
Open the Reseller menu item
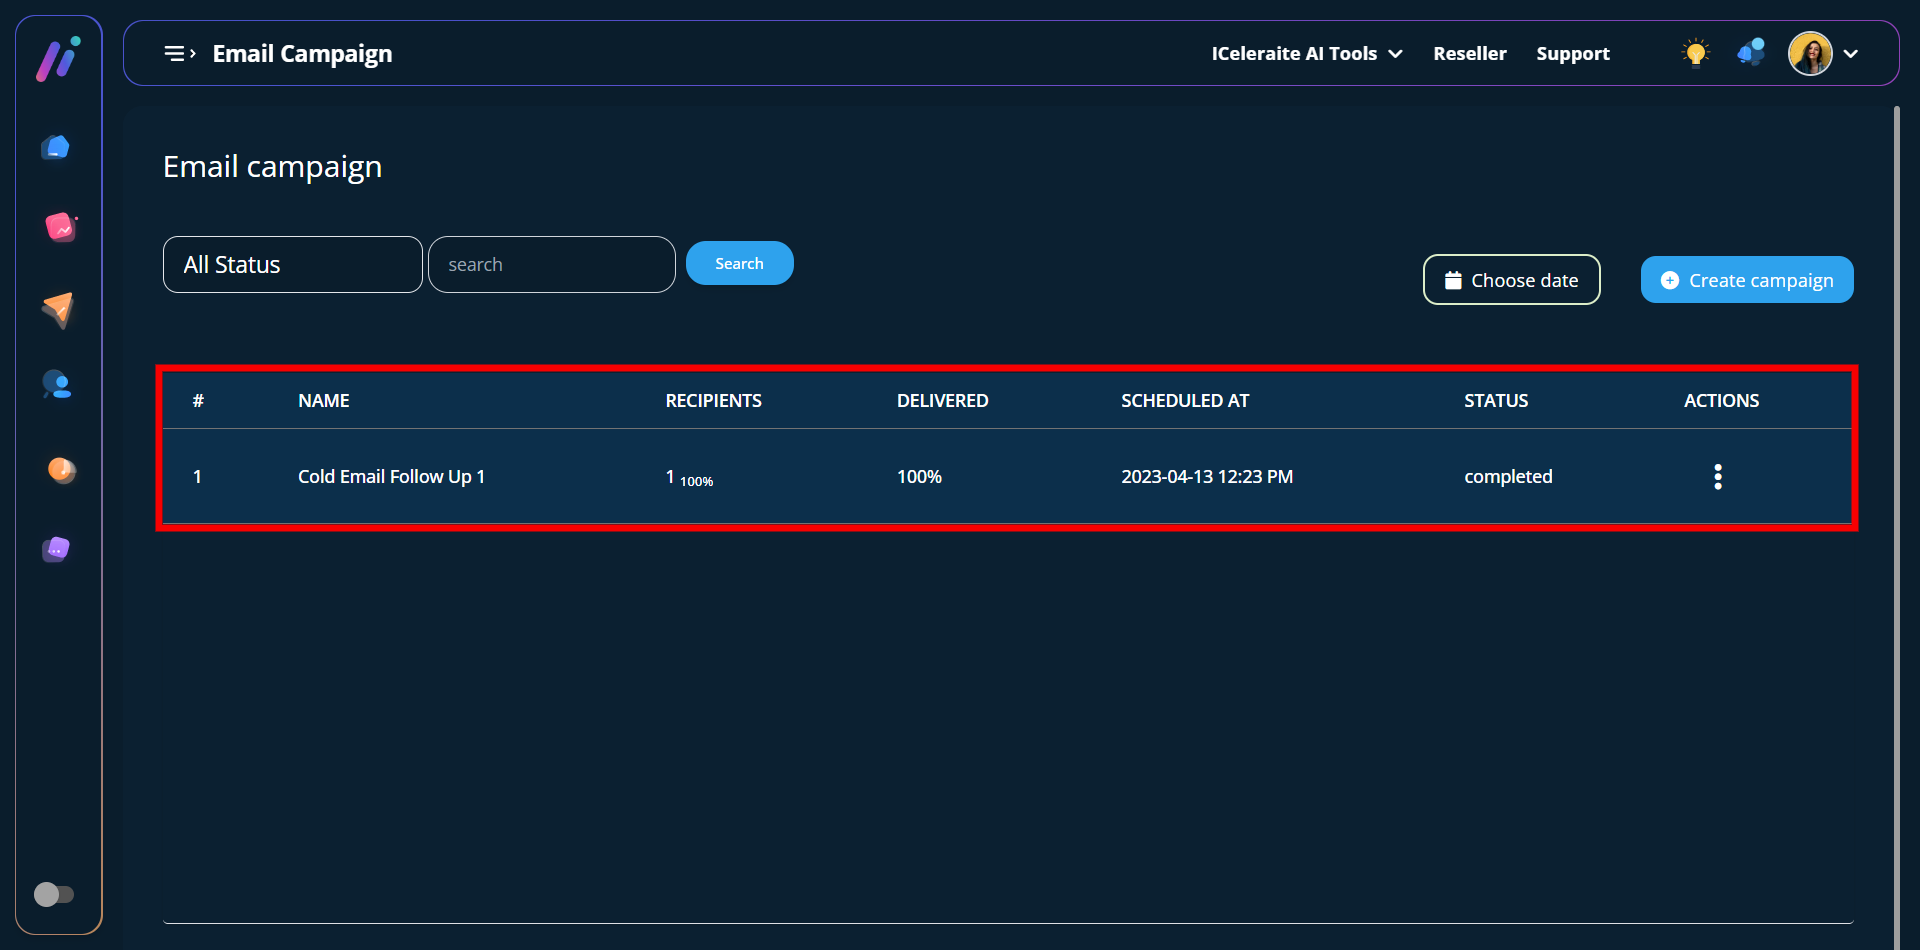click(1469, 54)
